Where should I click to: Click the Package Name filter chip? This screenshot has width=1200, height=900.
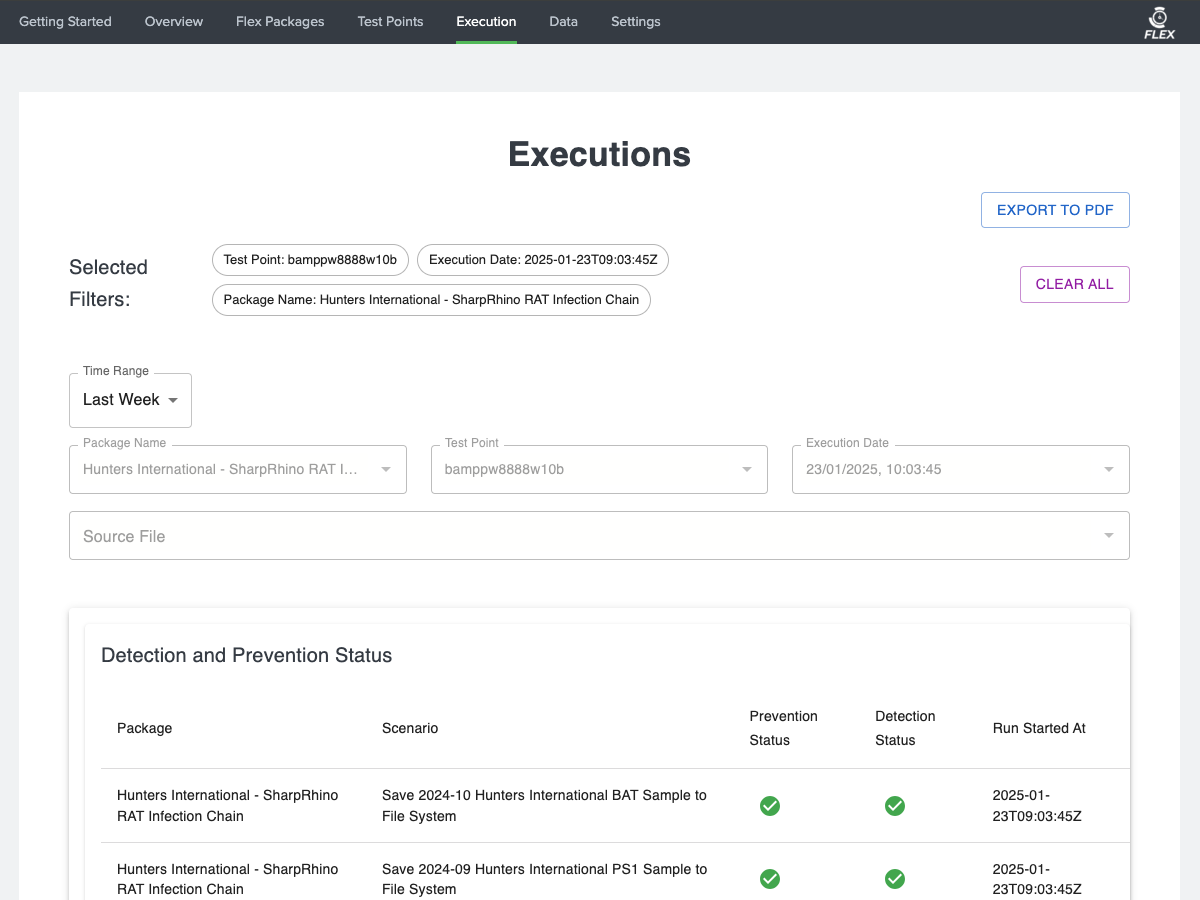pos(431,300)
